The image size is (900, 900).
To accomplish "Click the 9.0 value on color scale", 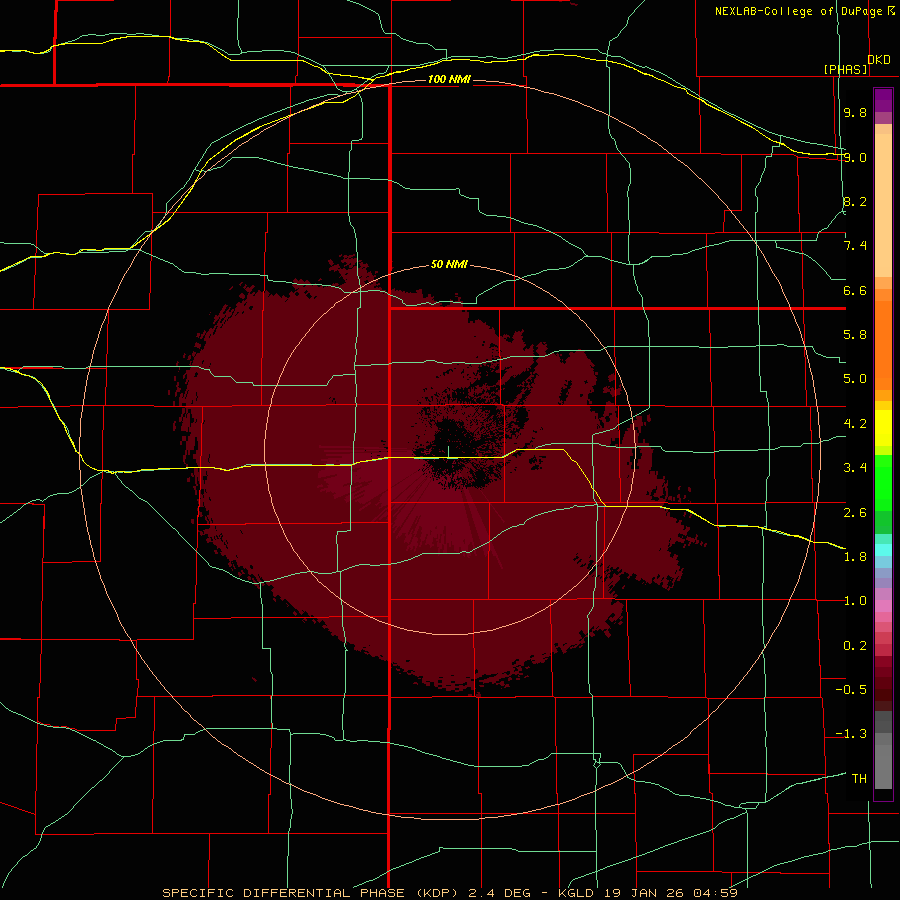I will tap(855, 157).
